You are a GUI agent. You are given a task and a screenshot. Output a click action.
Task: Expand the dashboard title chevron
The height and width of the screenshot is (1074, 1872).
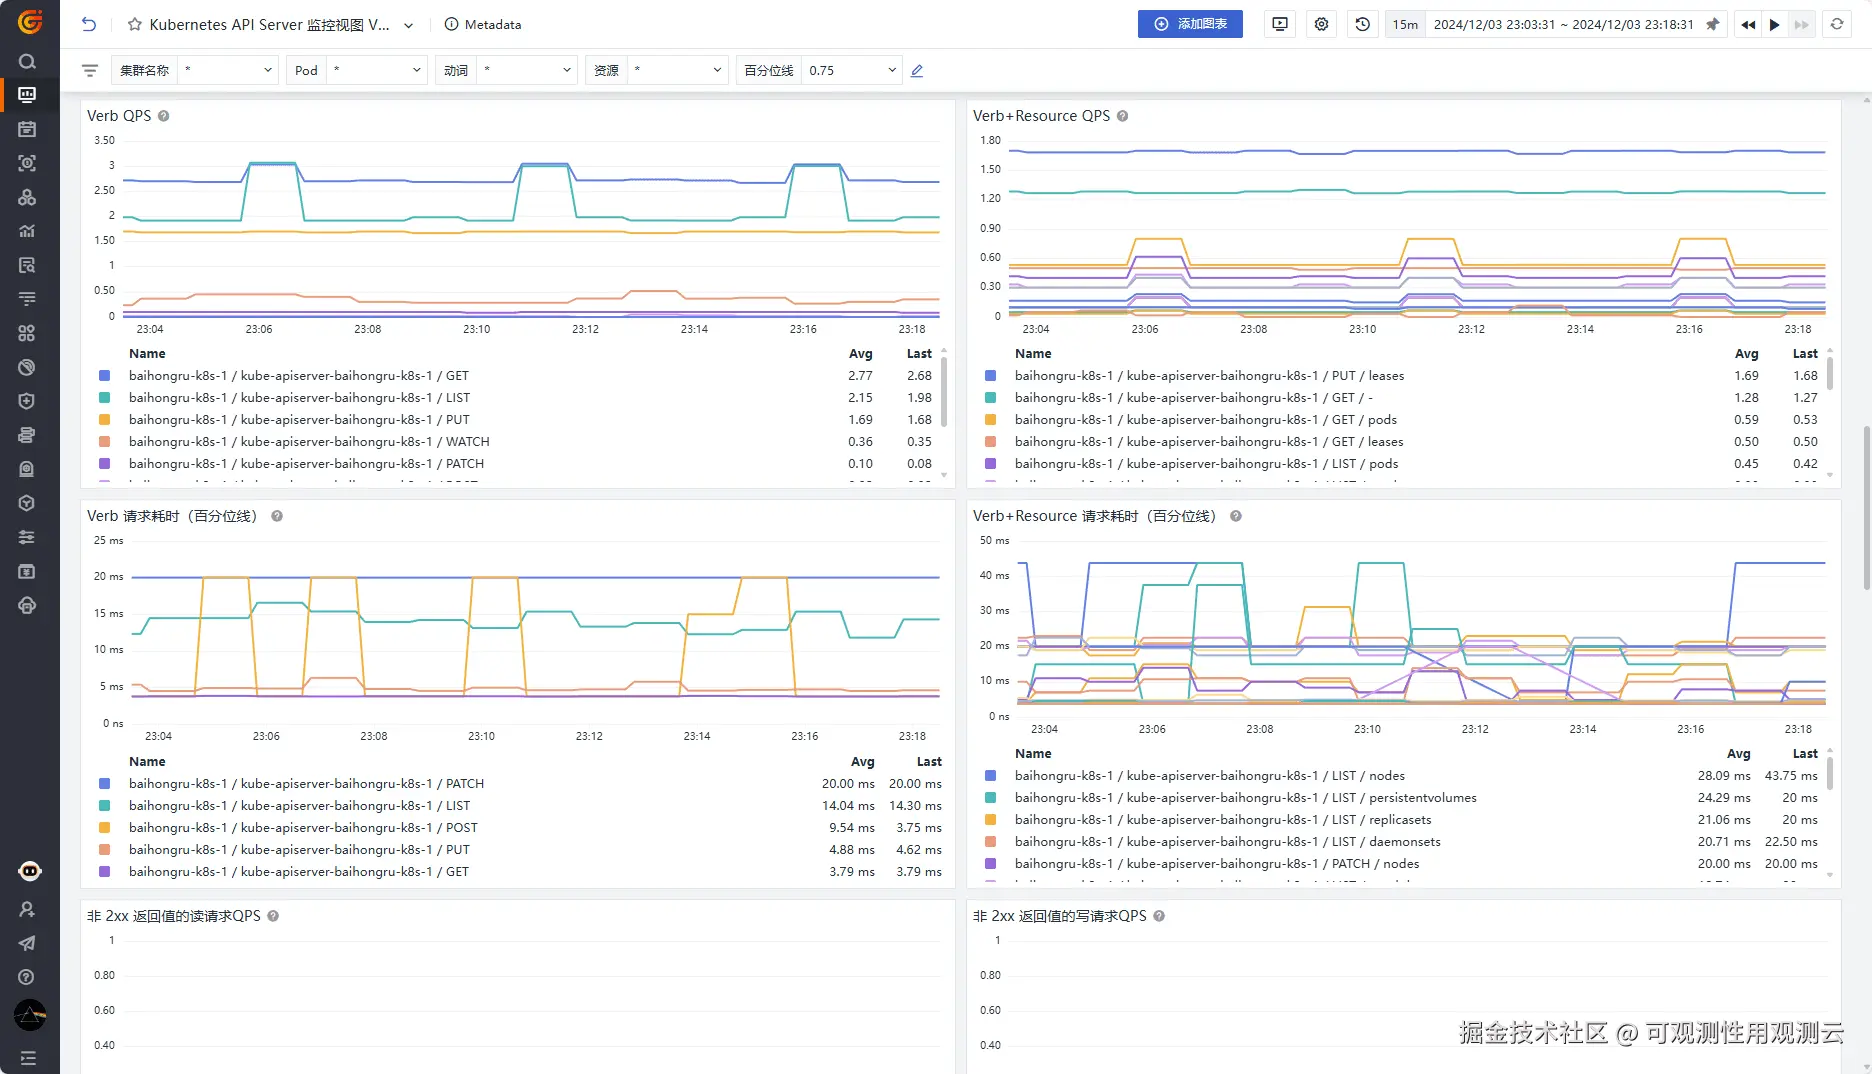coord(409,25)
